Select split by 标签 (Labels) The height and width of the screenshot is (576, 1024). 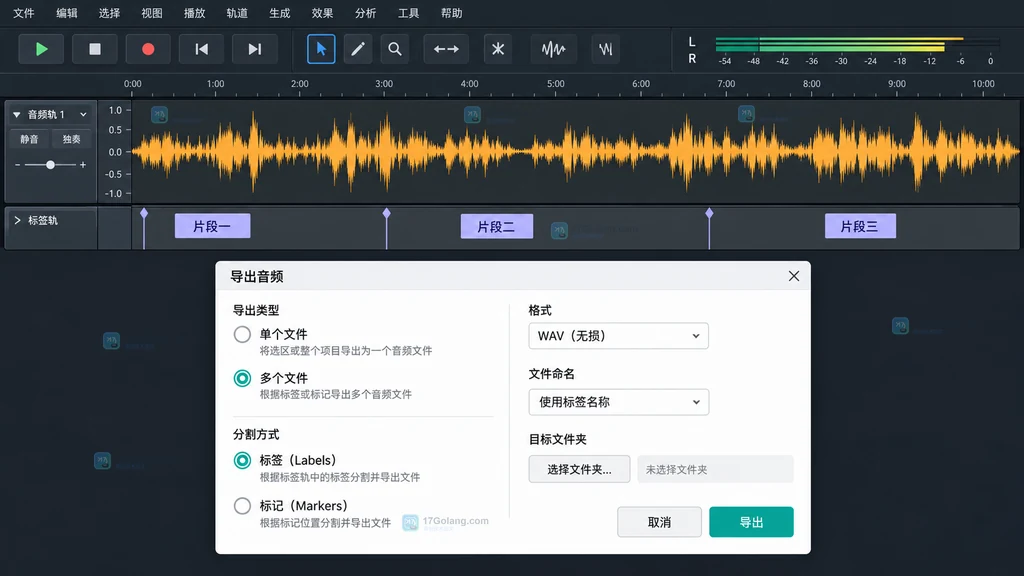click(x=242, y=460)
